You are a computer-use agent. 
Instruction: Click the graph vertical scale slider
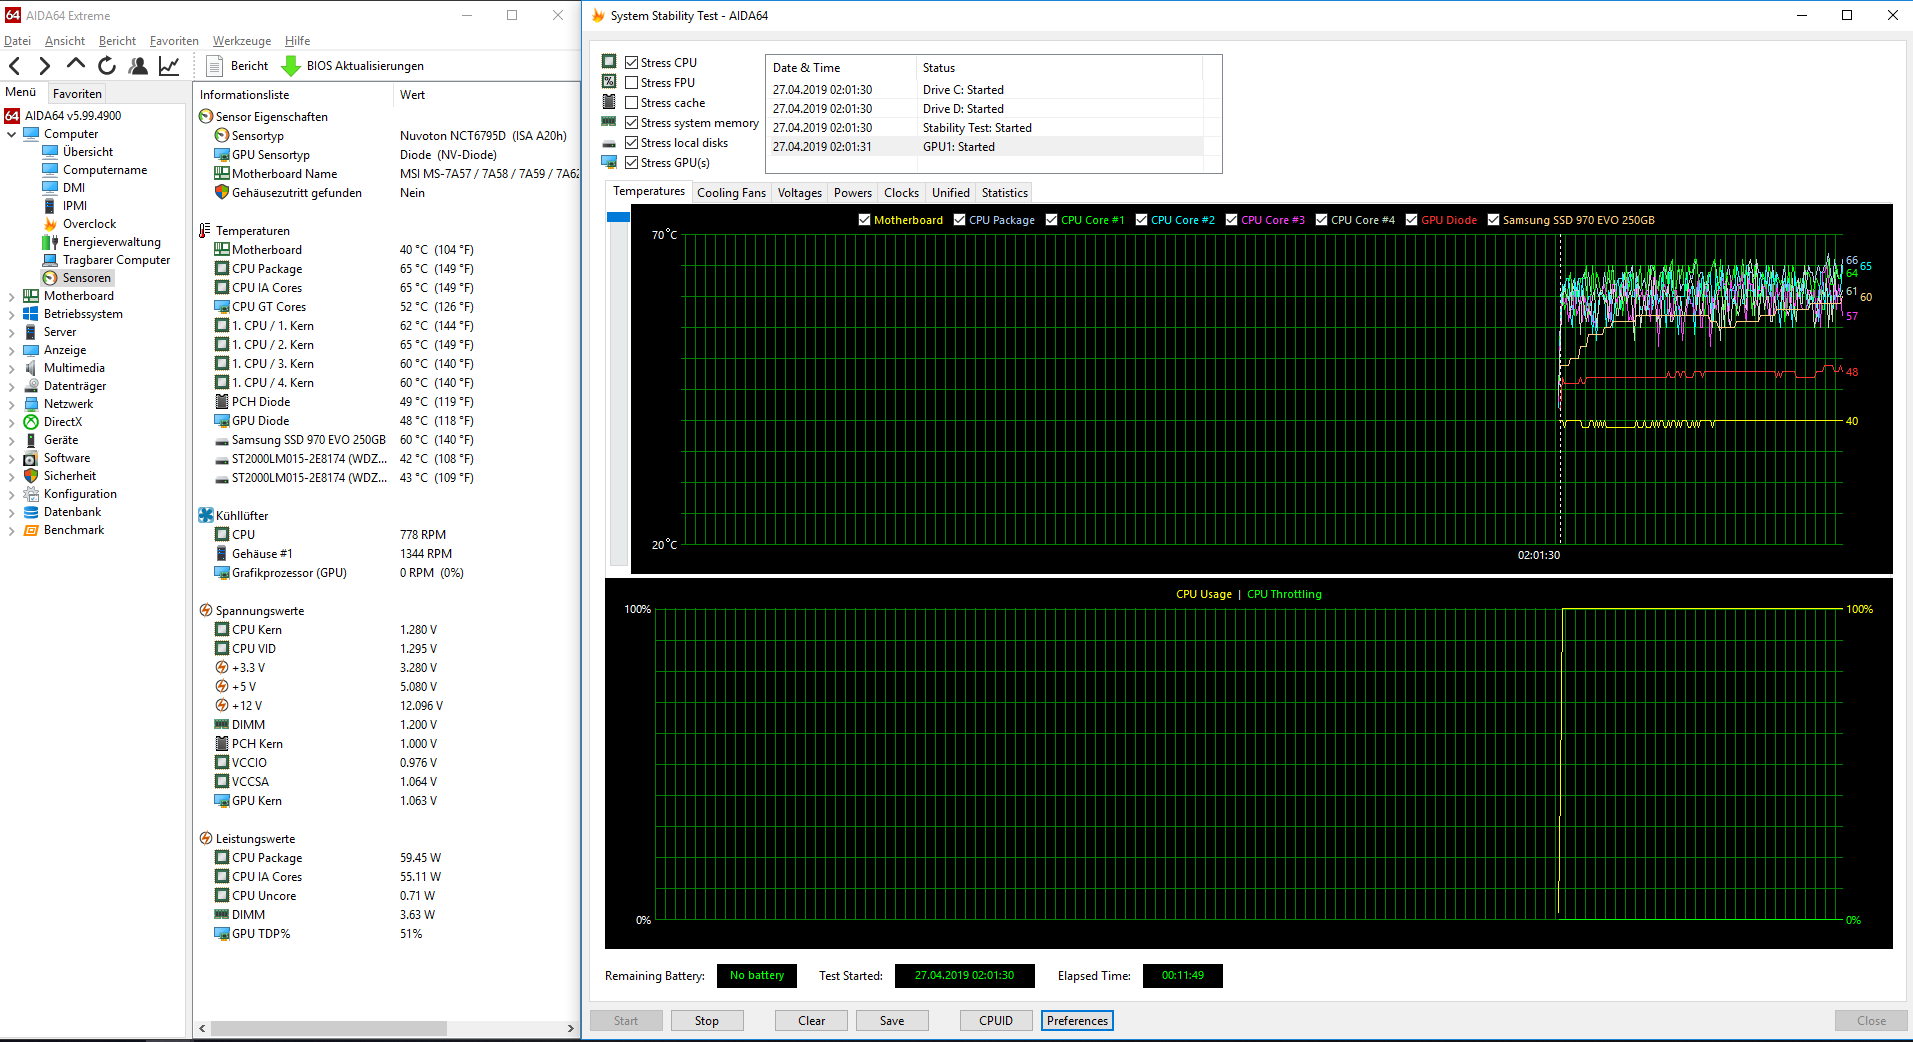(618, 217)
